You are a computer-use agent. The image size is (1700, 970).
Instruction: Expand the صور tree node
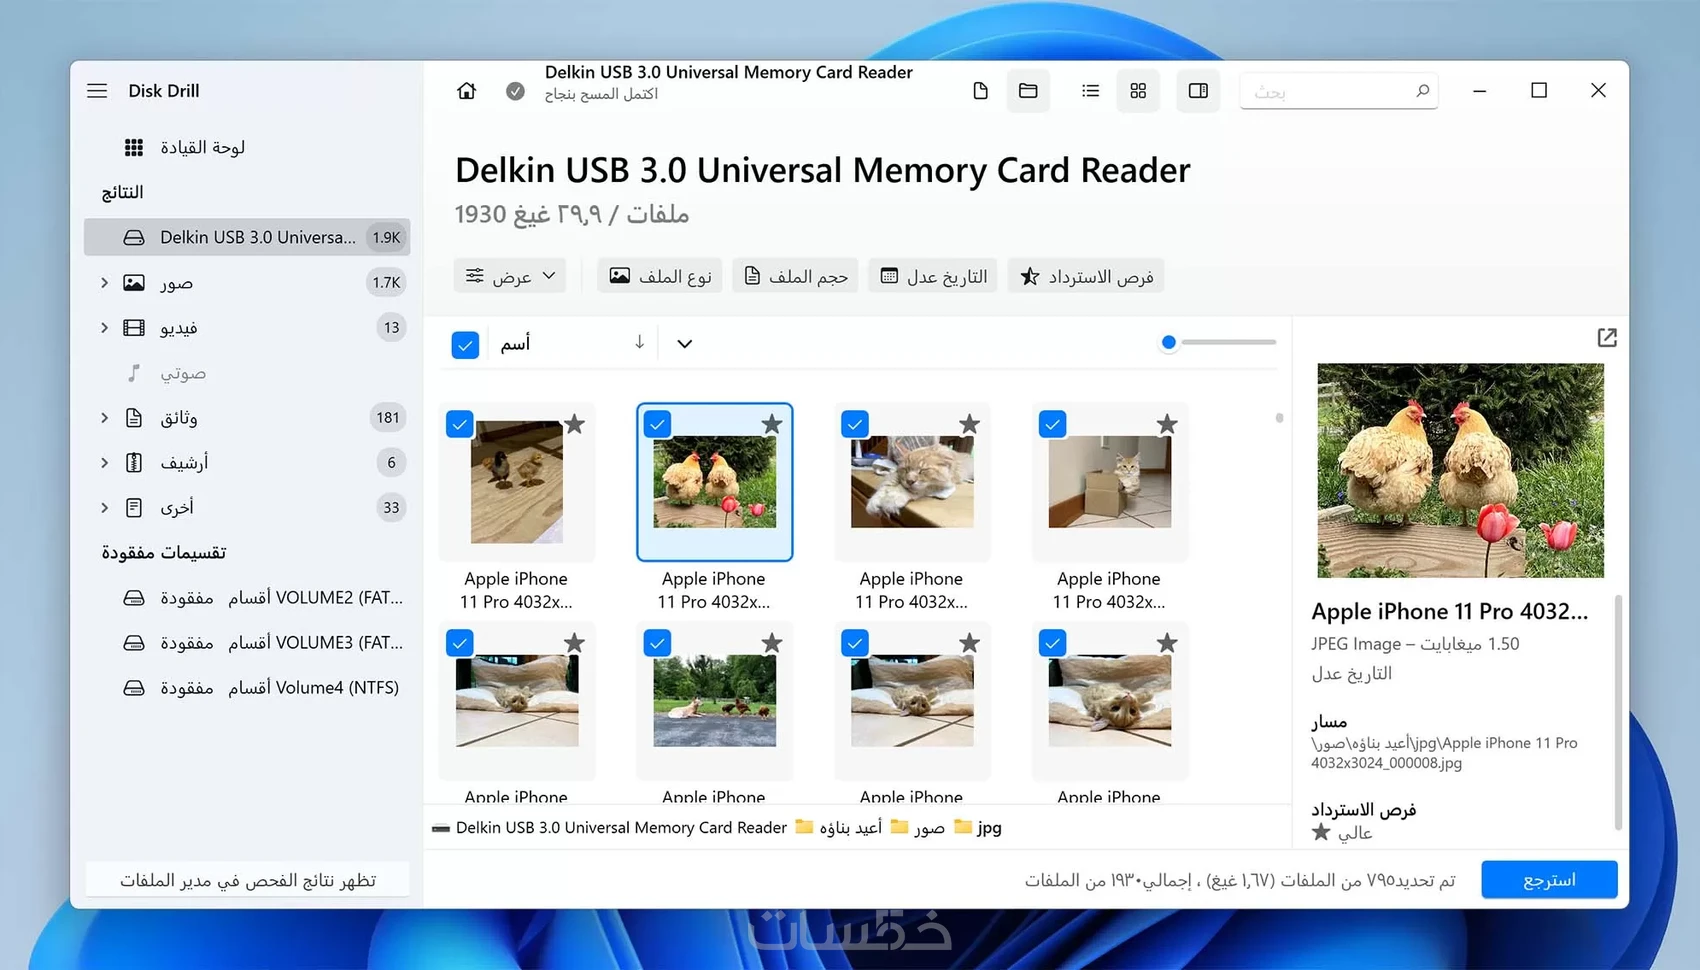[104, 283]
